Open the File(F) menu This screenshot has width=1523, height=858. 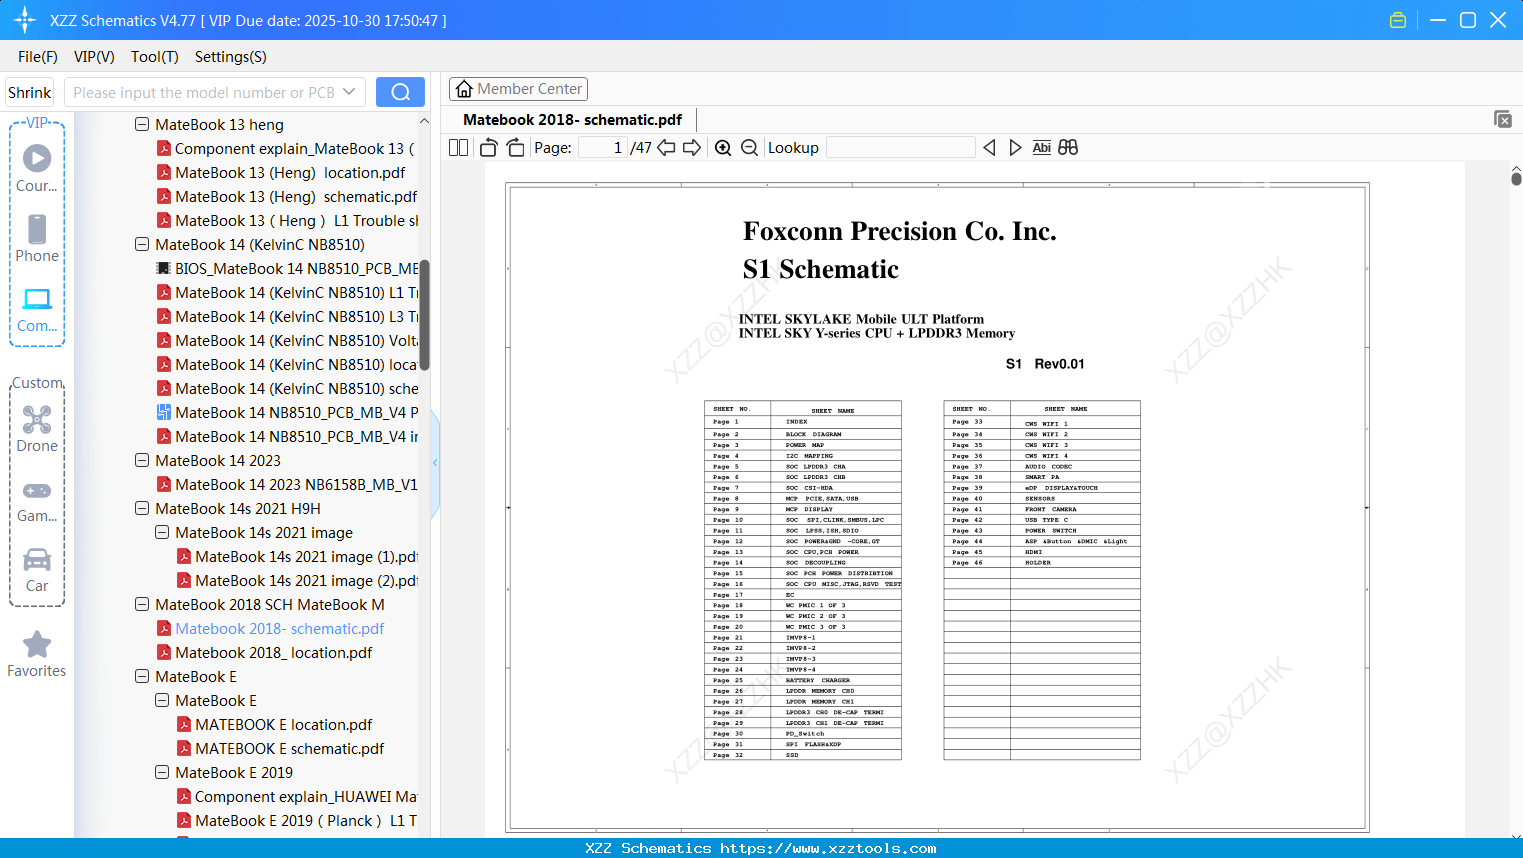click(38, 57)
